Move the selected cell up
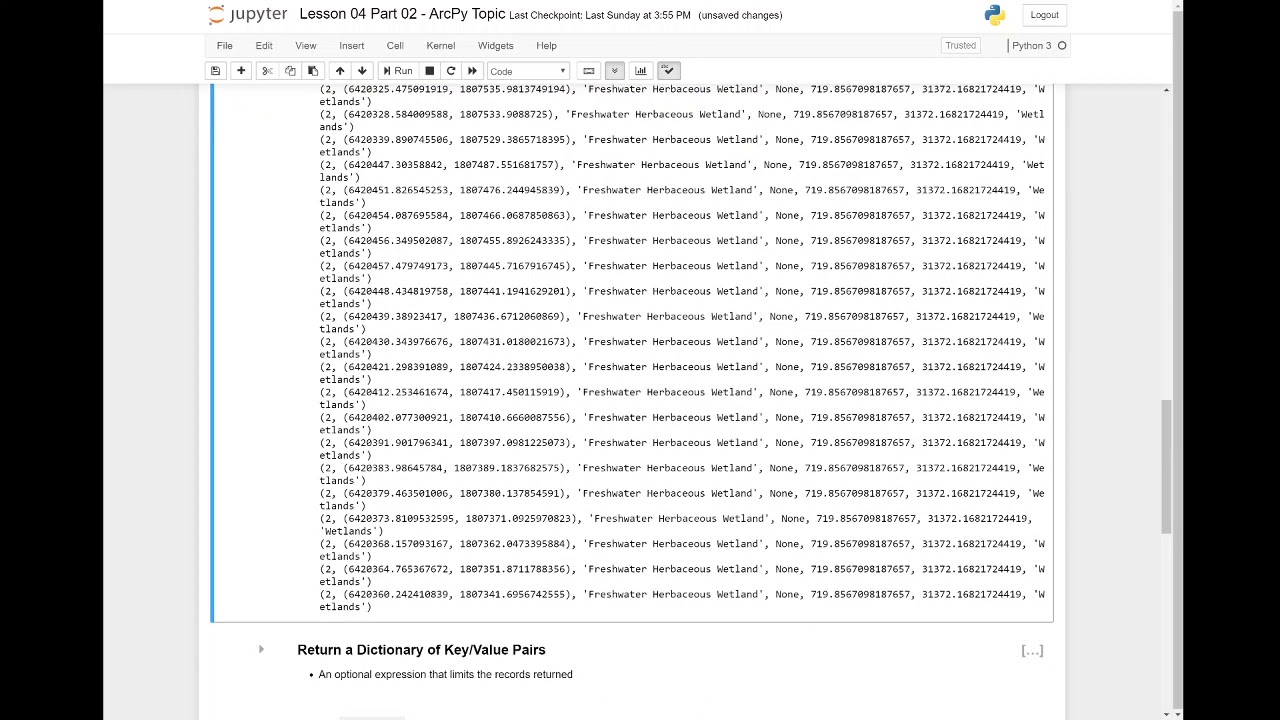Screen dimensions: 1280x720 tap(340, 71)
